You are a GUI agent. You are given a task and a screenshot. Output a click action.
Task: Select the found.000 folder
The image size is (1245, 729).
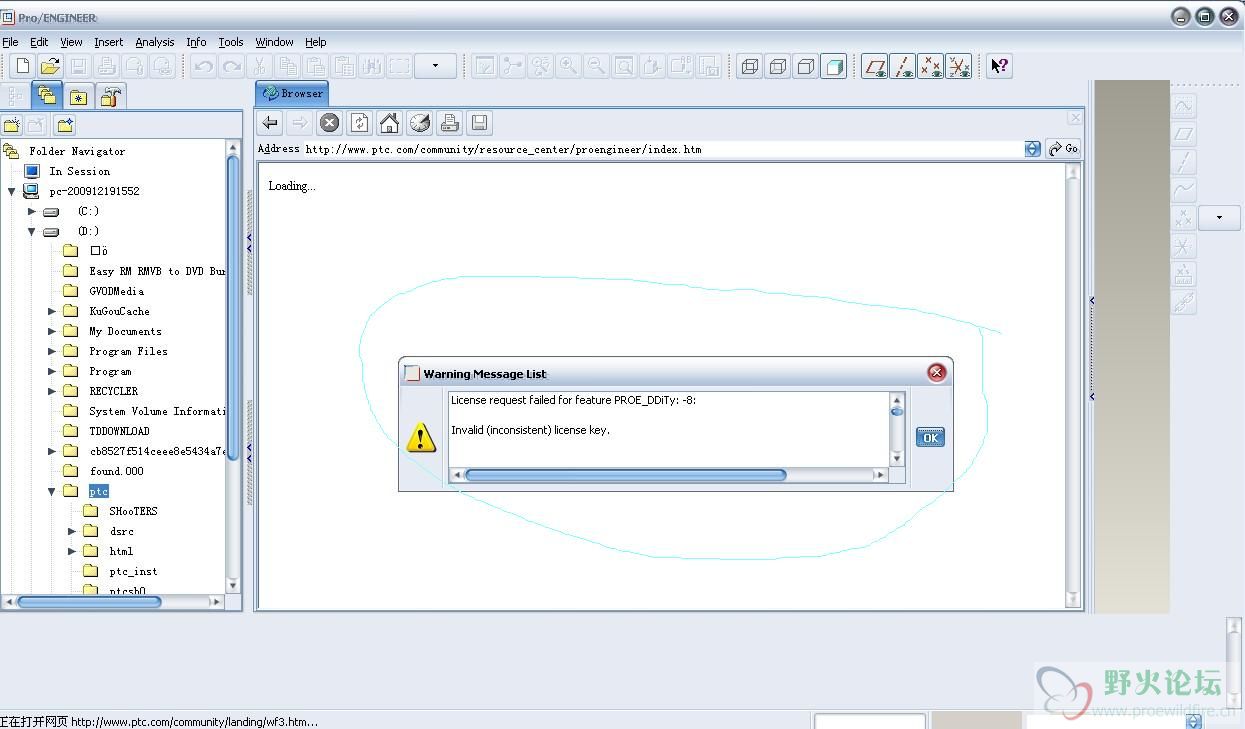click(x=116, y=471)
